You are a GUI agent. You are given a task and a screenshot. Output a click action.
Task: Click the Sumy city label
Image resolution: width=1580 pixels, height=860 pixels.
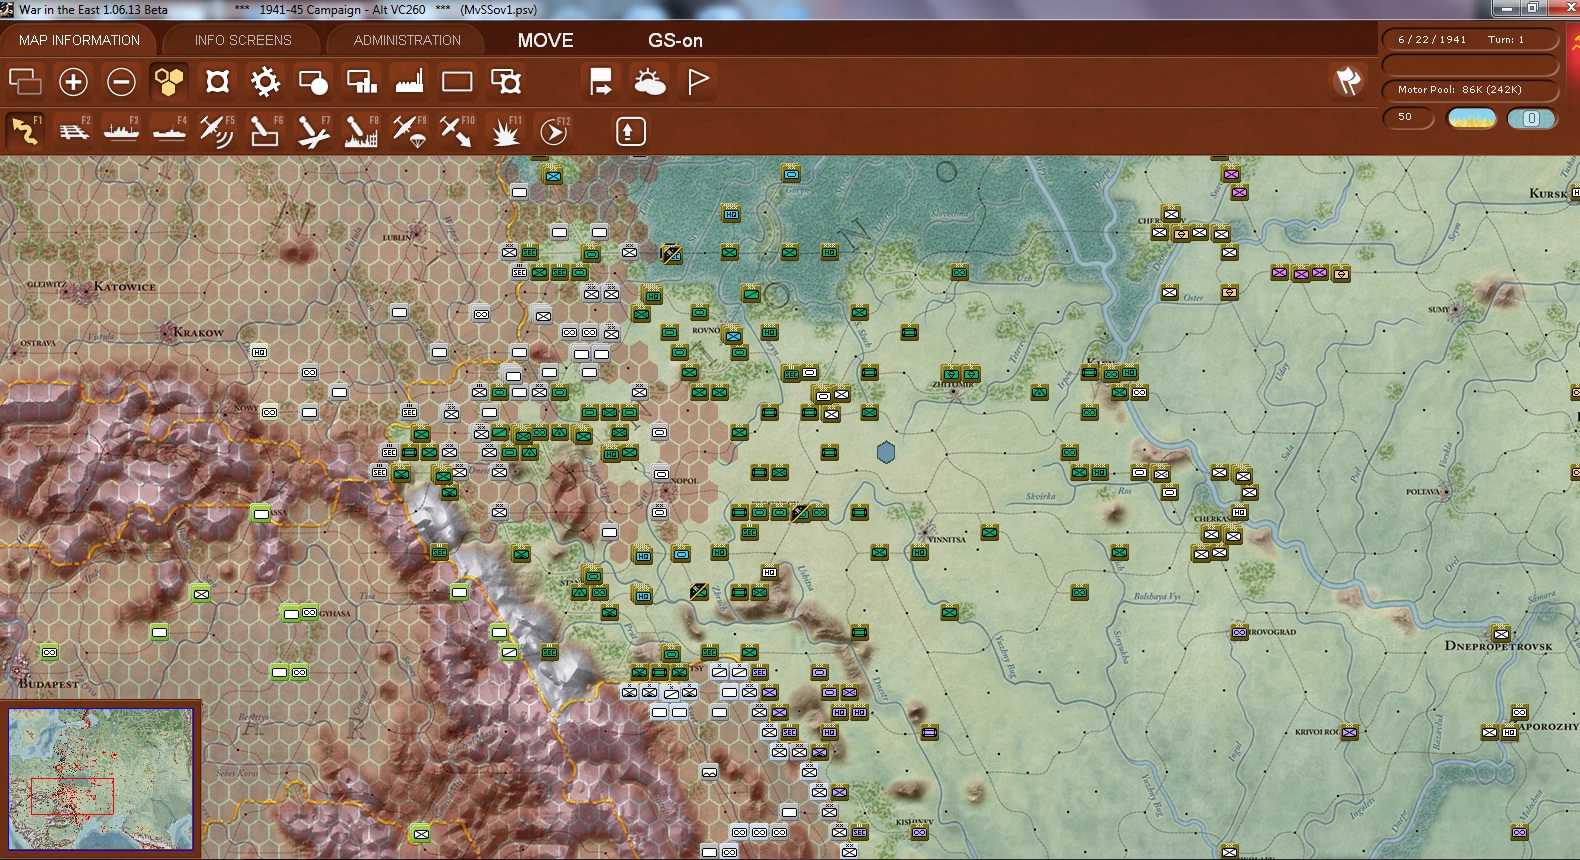(x=1438, y=310)
